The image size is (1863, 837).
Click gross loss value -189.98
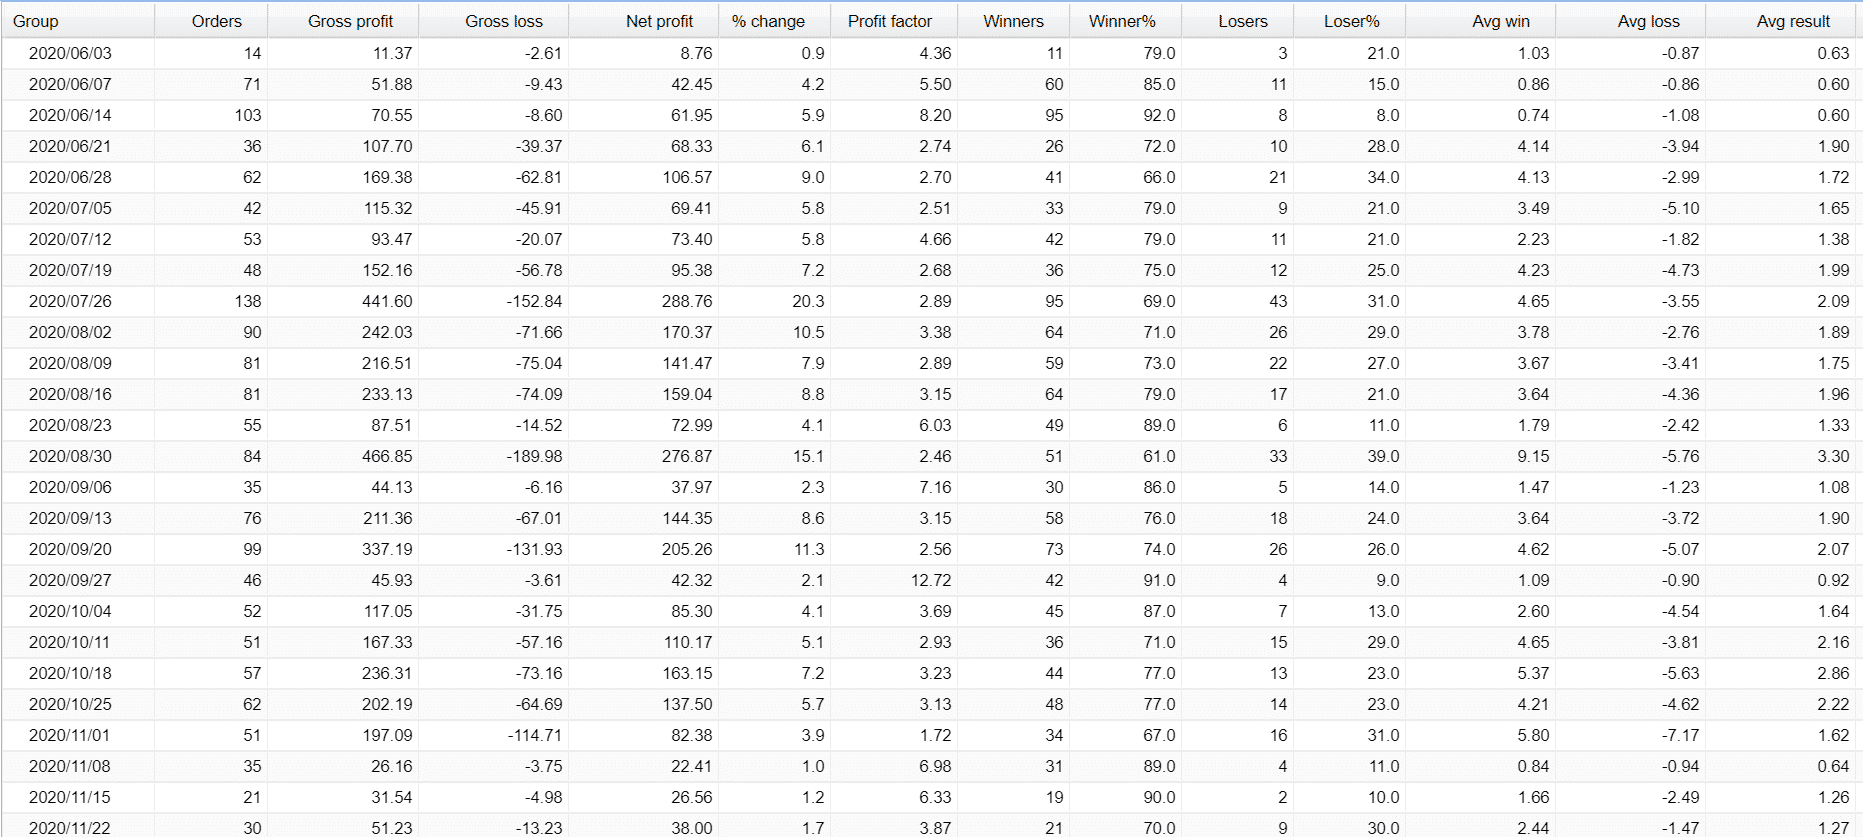pos(534,456)
